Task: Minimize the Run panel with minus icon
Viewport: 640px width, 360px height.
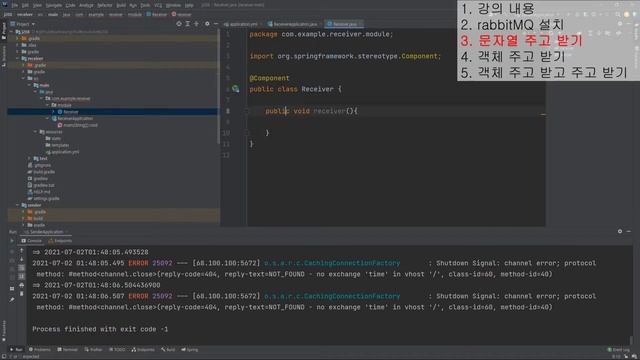Action: pos(629,231)
